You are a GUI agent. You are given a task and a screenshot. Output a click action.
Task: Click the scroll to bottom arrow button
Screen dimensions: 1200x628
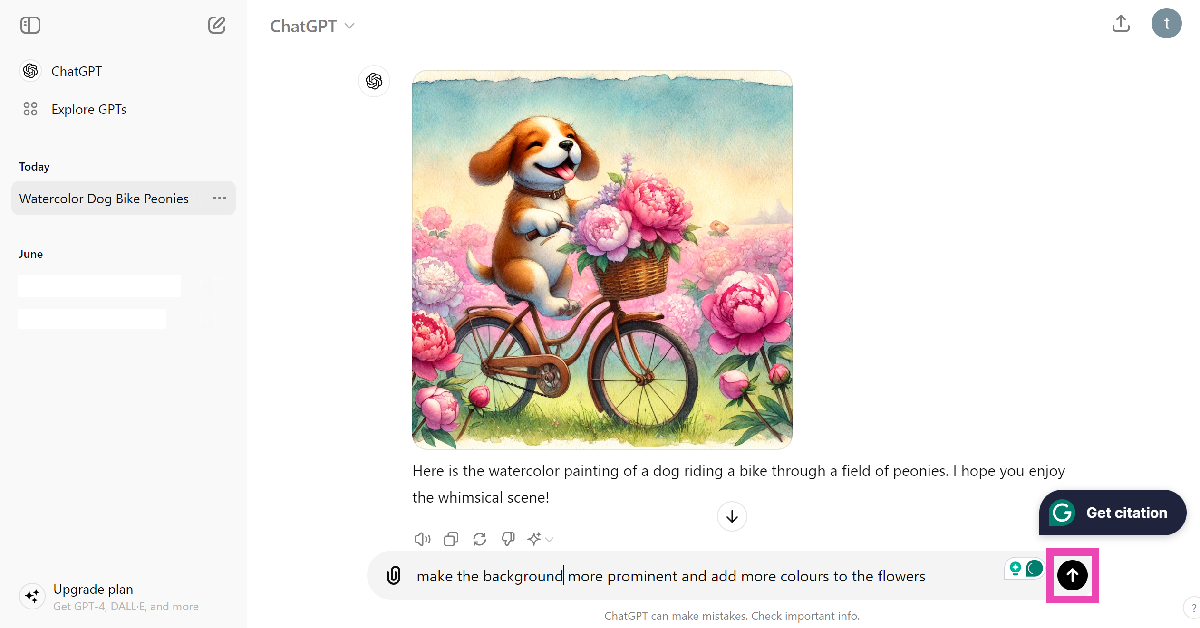tap(732, 516)
